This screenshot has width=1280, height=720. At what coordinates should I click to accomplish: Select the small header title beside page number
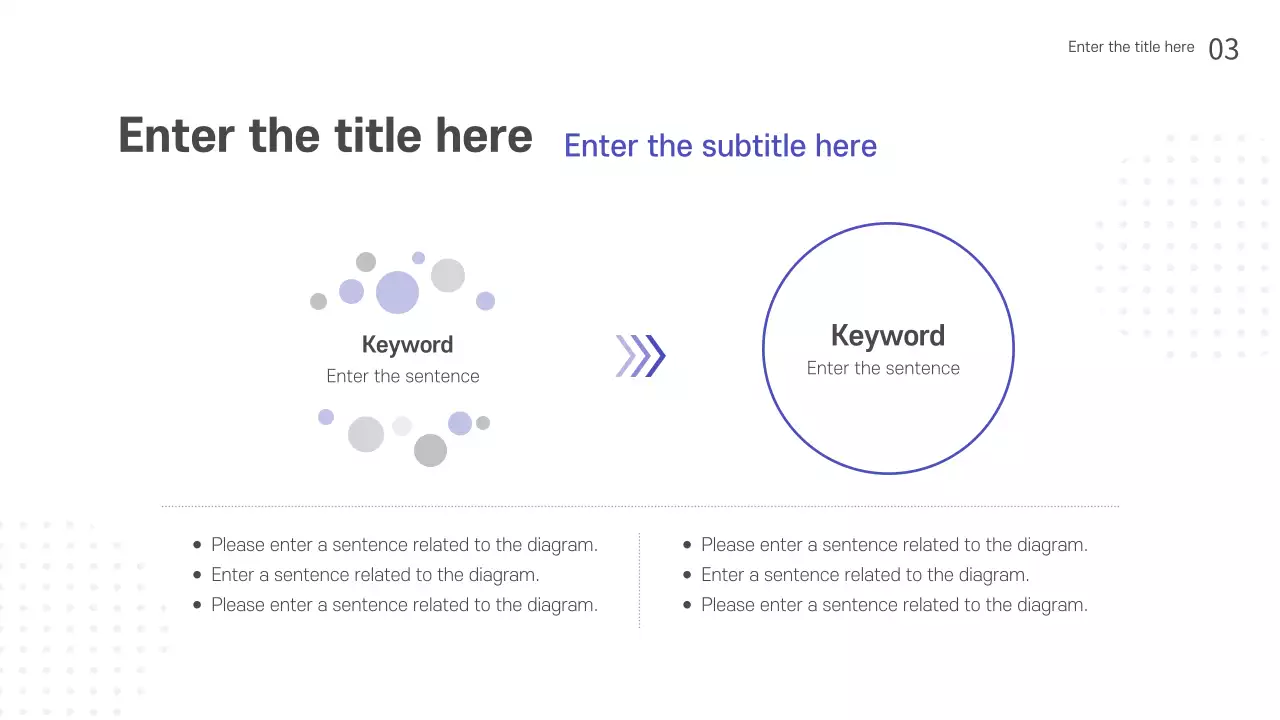click(1131, 47)
